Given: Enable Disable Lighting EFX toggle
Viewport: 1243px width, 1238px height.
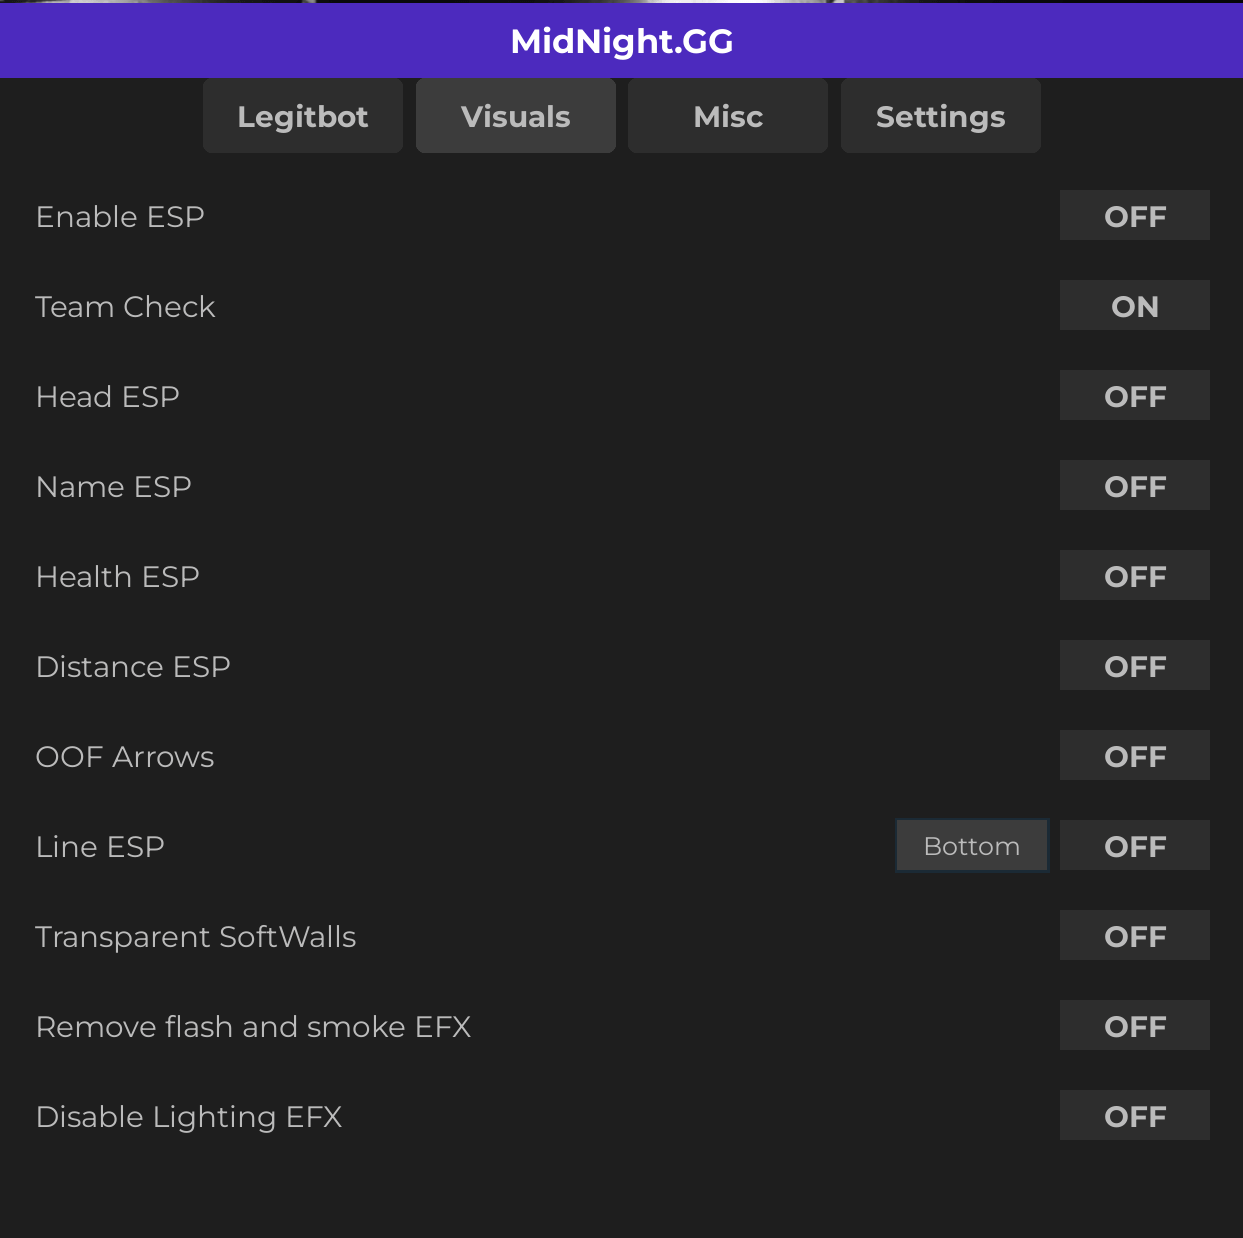Looking at the screenshot, I should (x=1135, y=1116).
